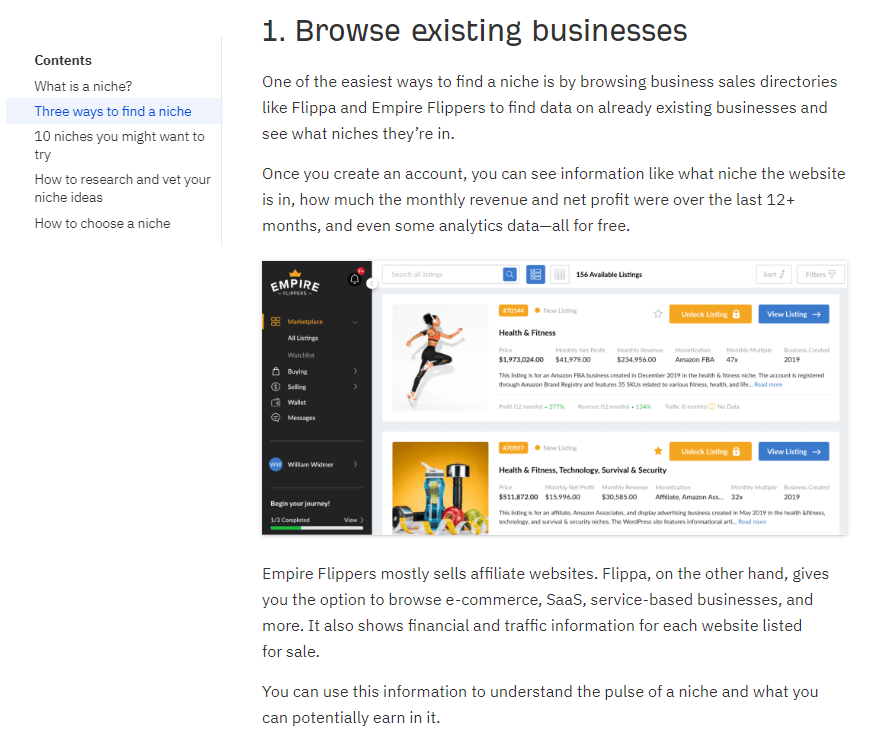
Task: Click the WW user avatar
Action: [276, 464]
